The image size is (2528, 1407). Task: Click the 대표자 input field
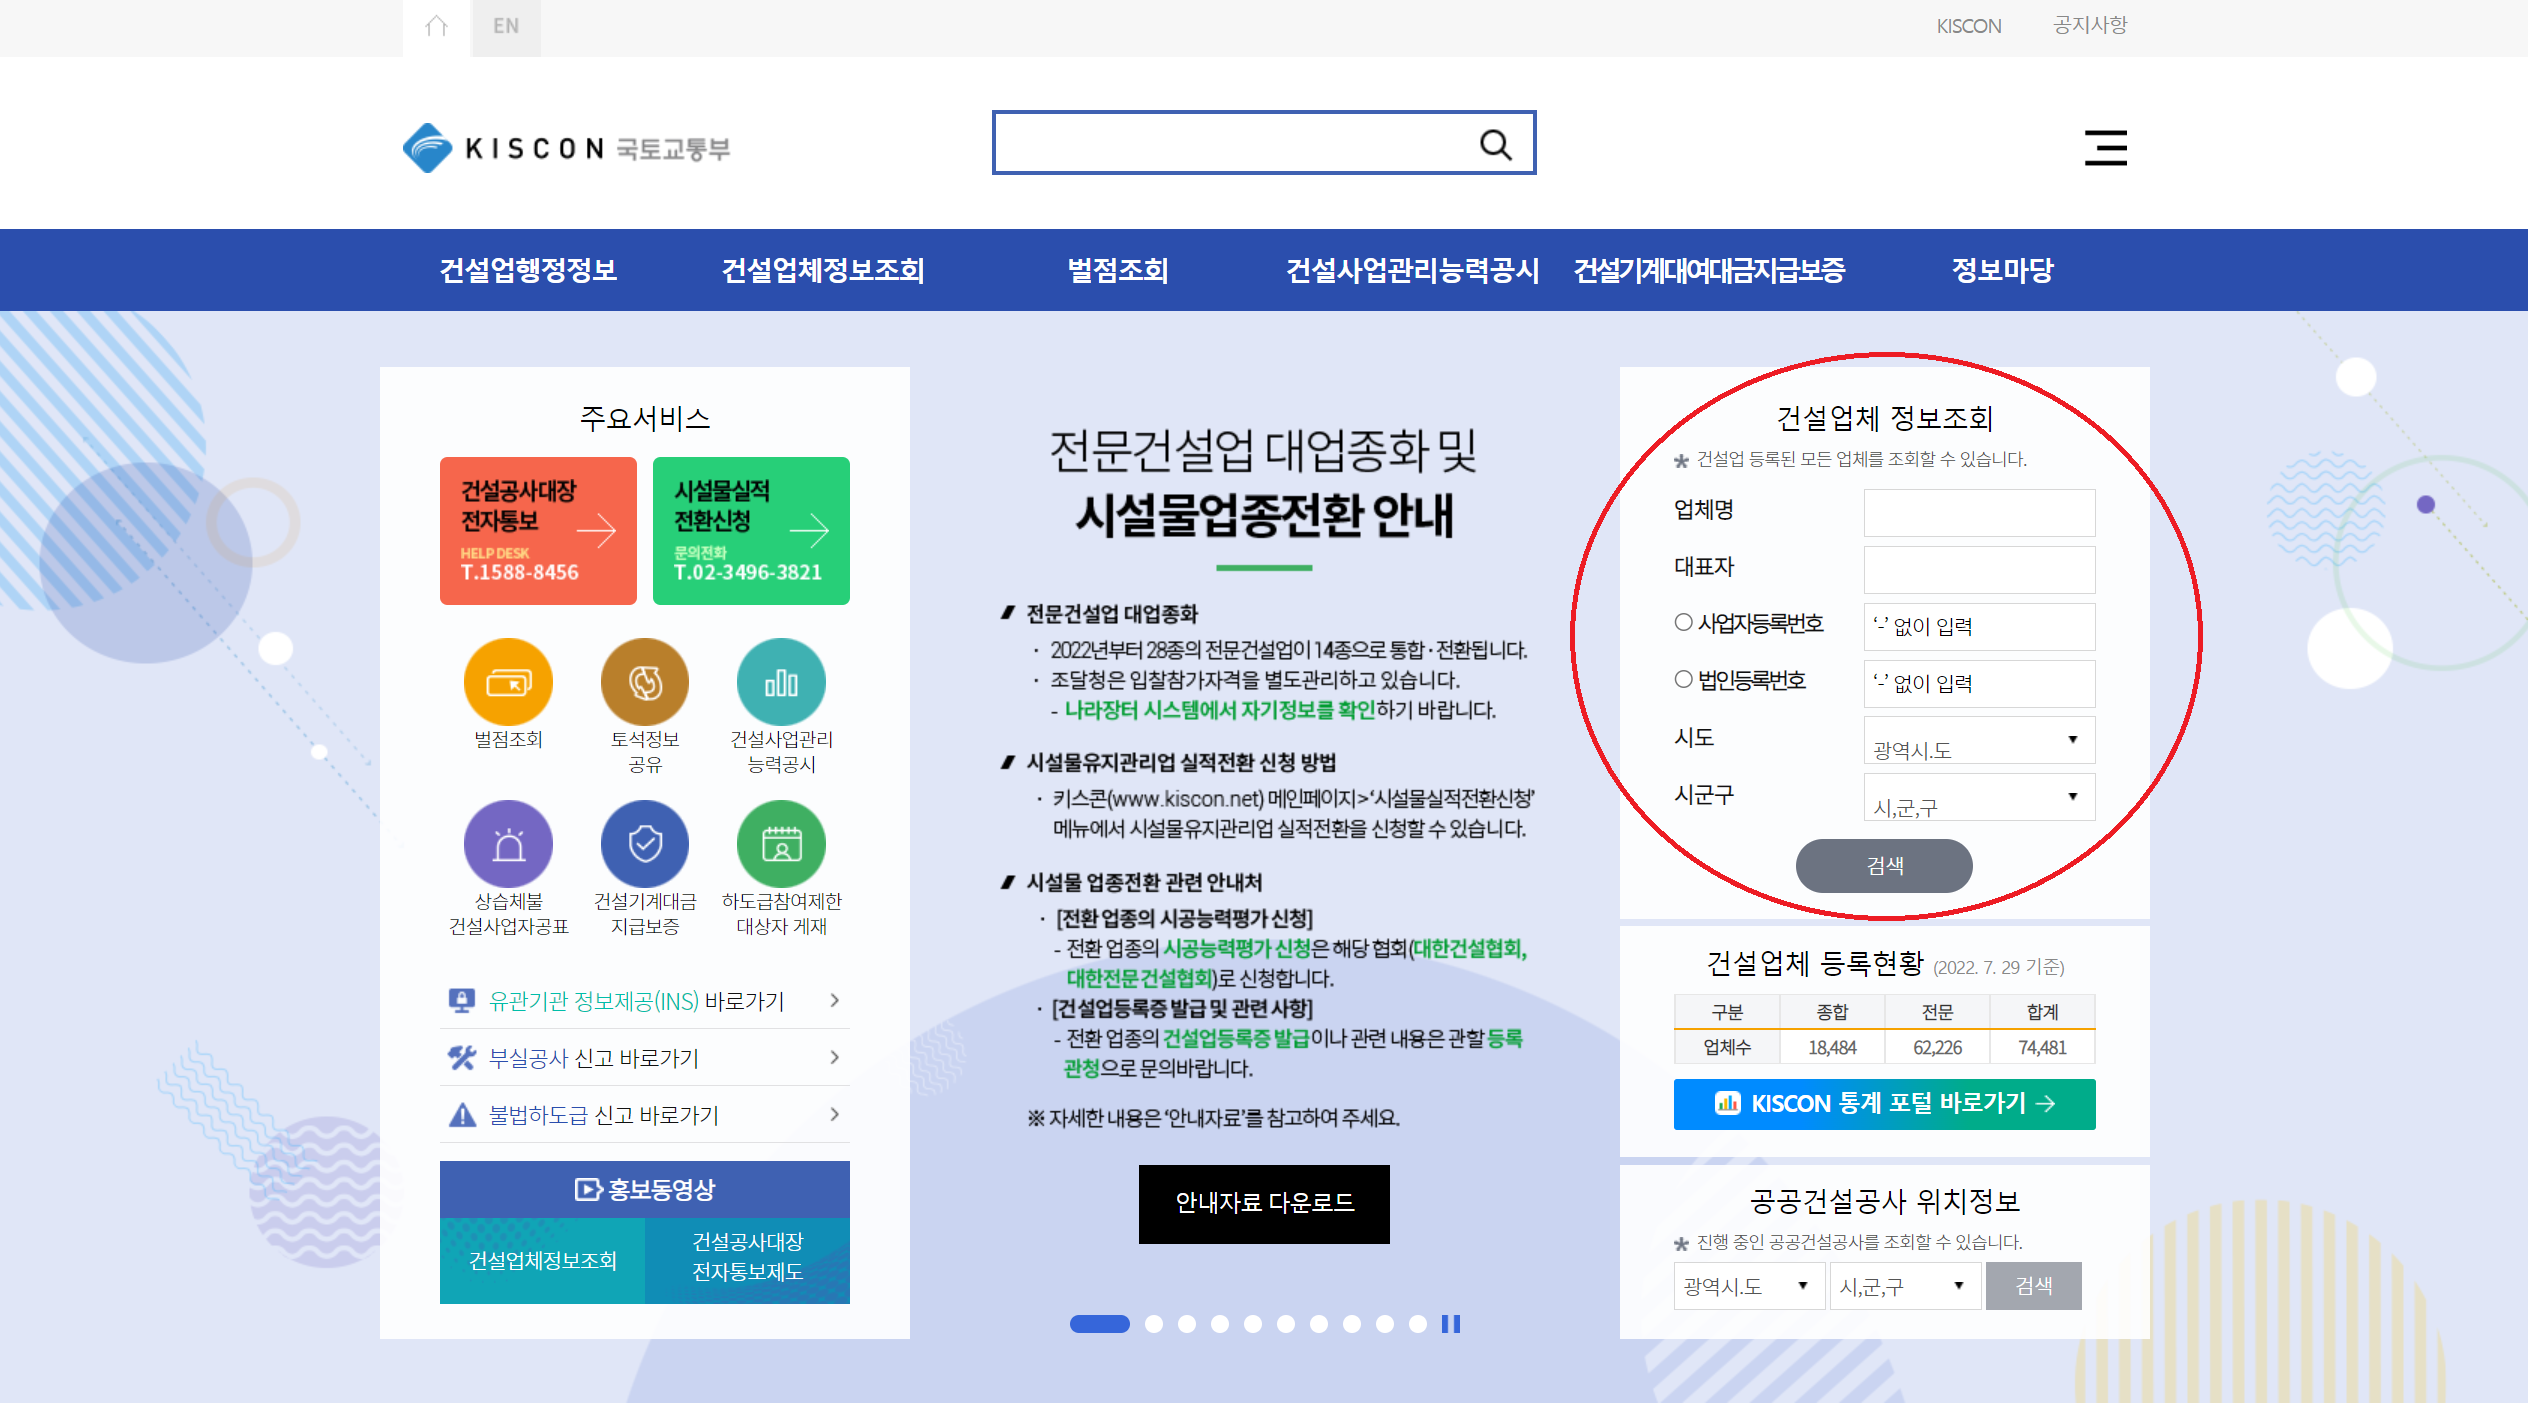point(1979,569)
